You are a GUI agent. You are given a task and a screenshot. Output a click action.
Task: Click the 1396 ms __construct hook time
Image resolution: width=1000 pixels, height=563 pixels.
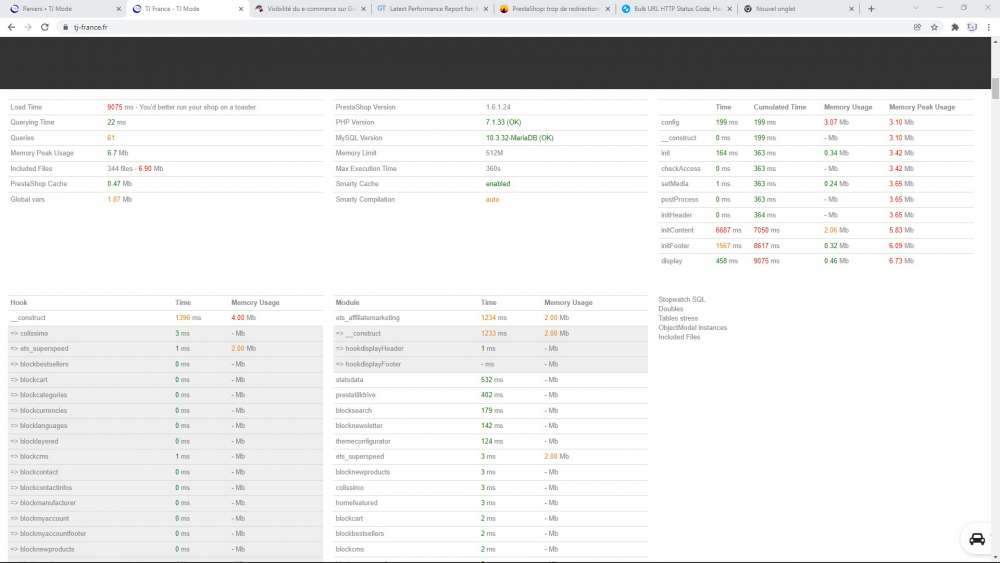(x=188, y=318)
